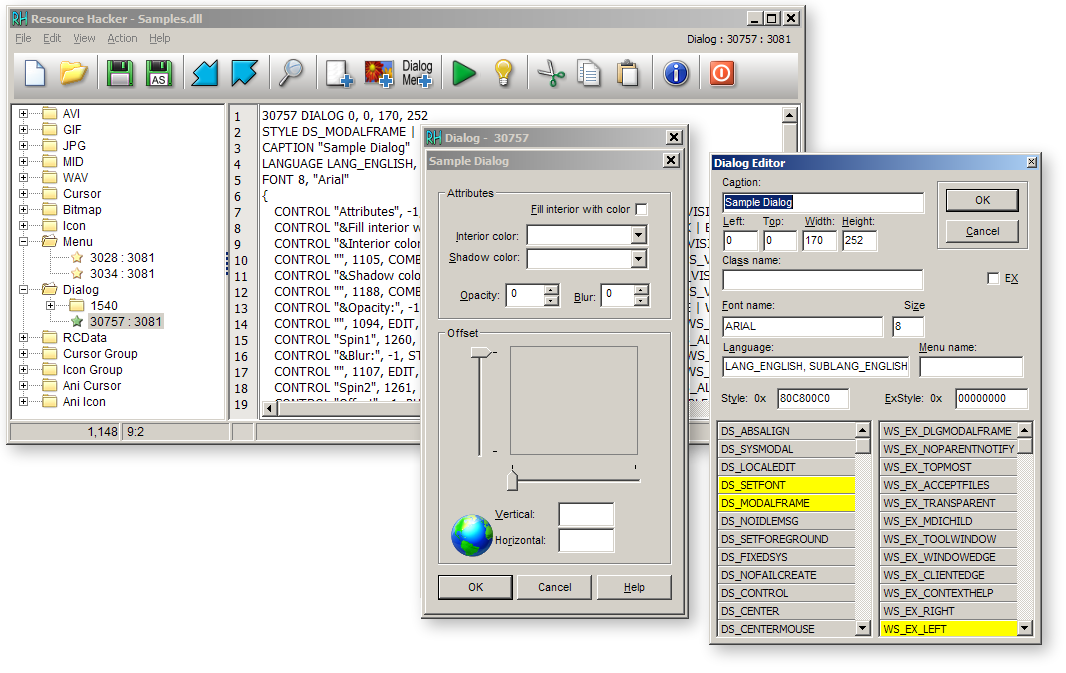Open the File menu
This screenshot has width=1066, height=673.
[23, 38]
